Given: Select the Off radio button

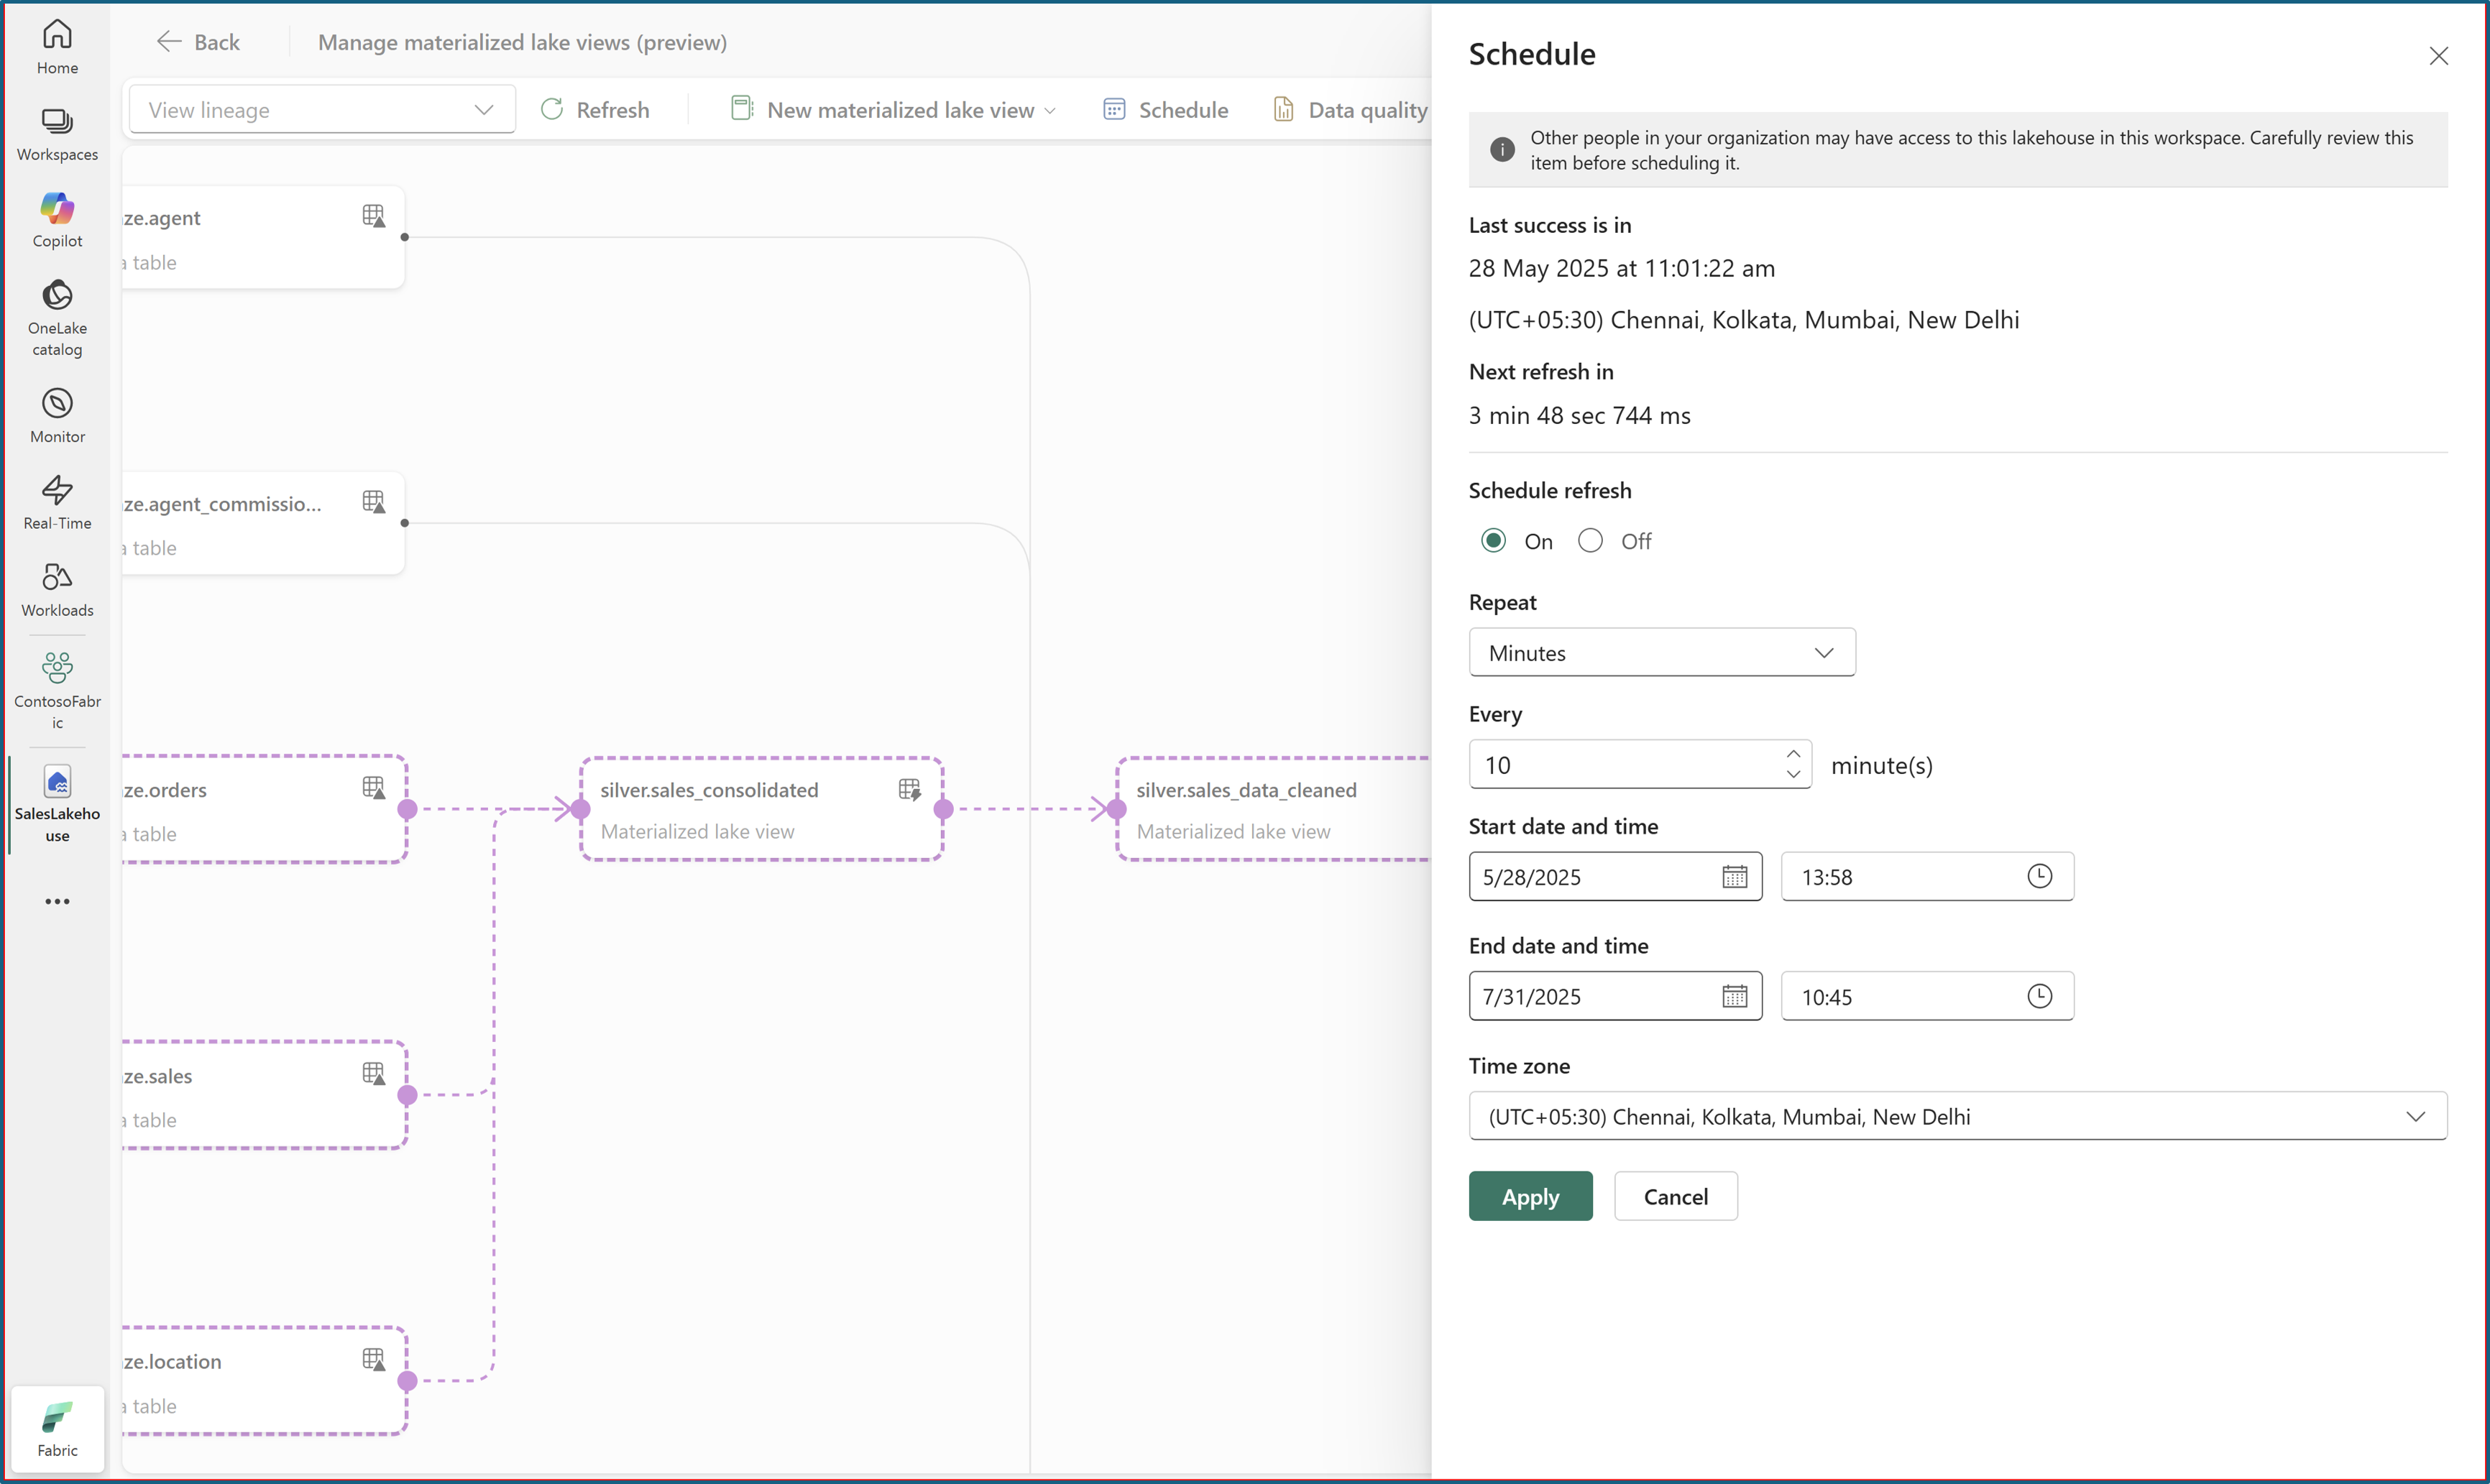Looking at the screenshot, I should coord(1590,541).
